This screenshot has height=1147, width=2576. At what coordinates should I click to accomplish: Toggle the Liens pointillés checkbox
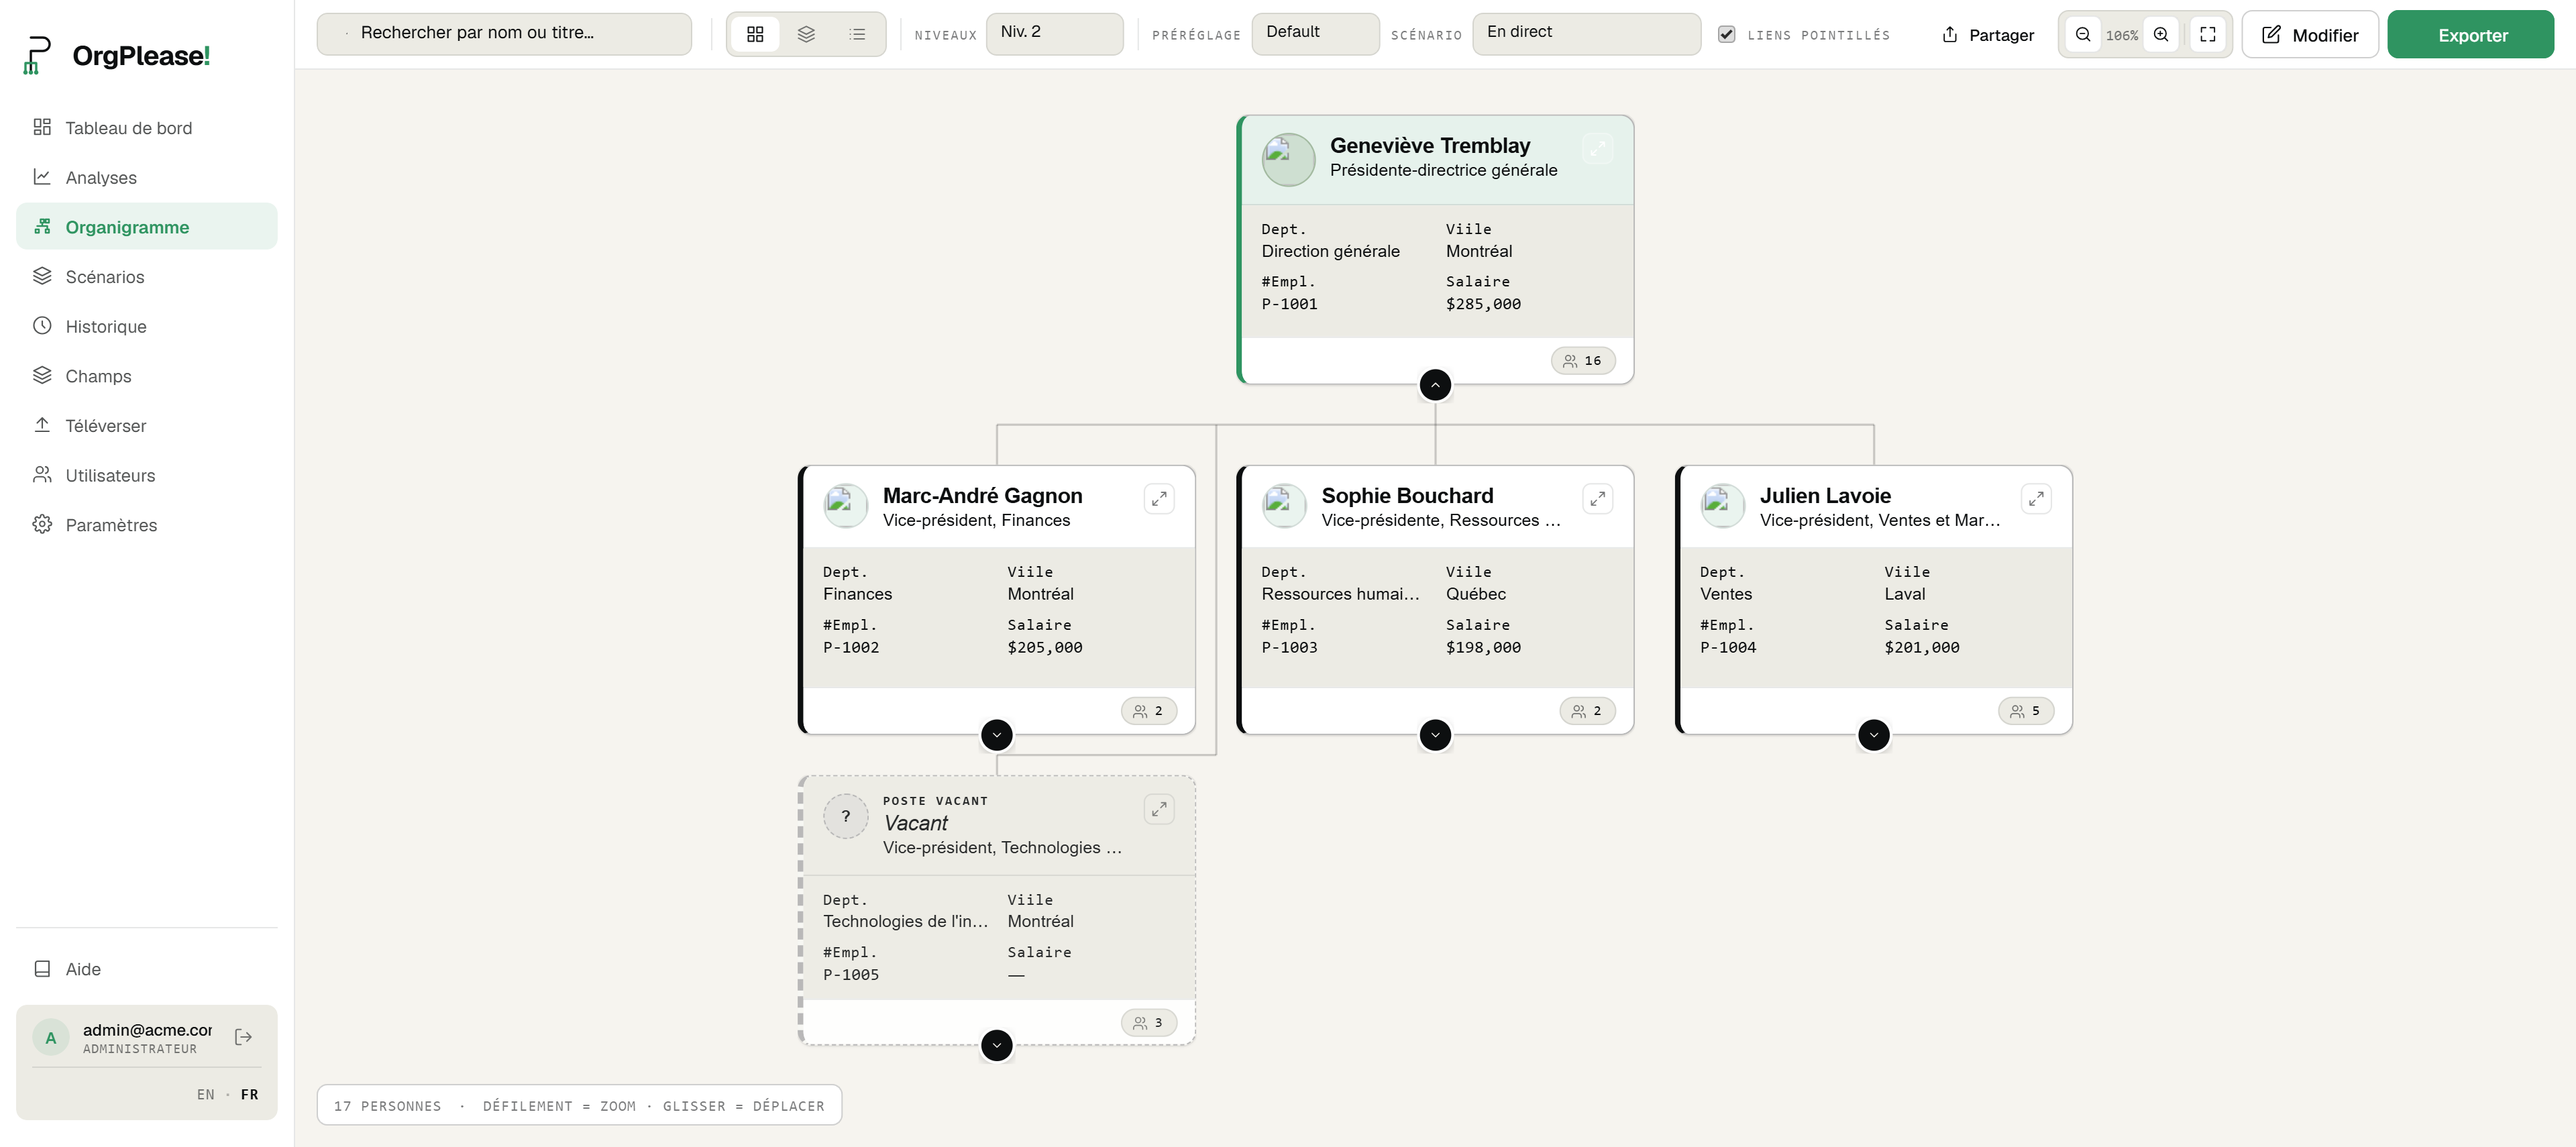tap(1726, 34)
